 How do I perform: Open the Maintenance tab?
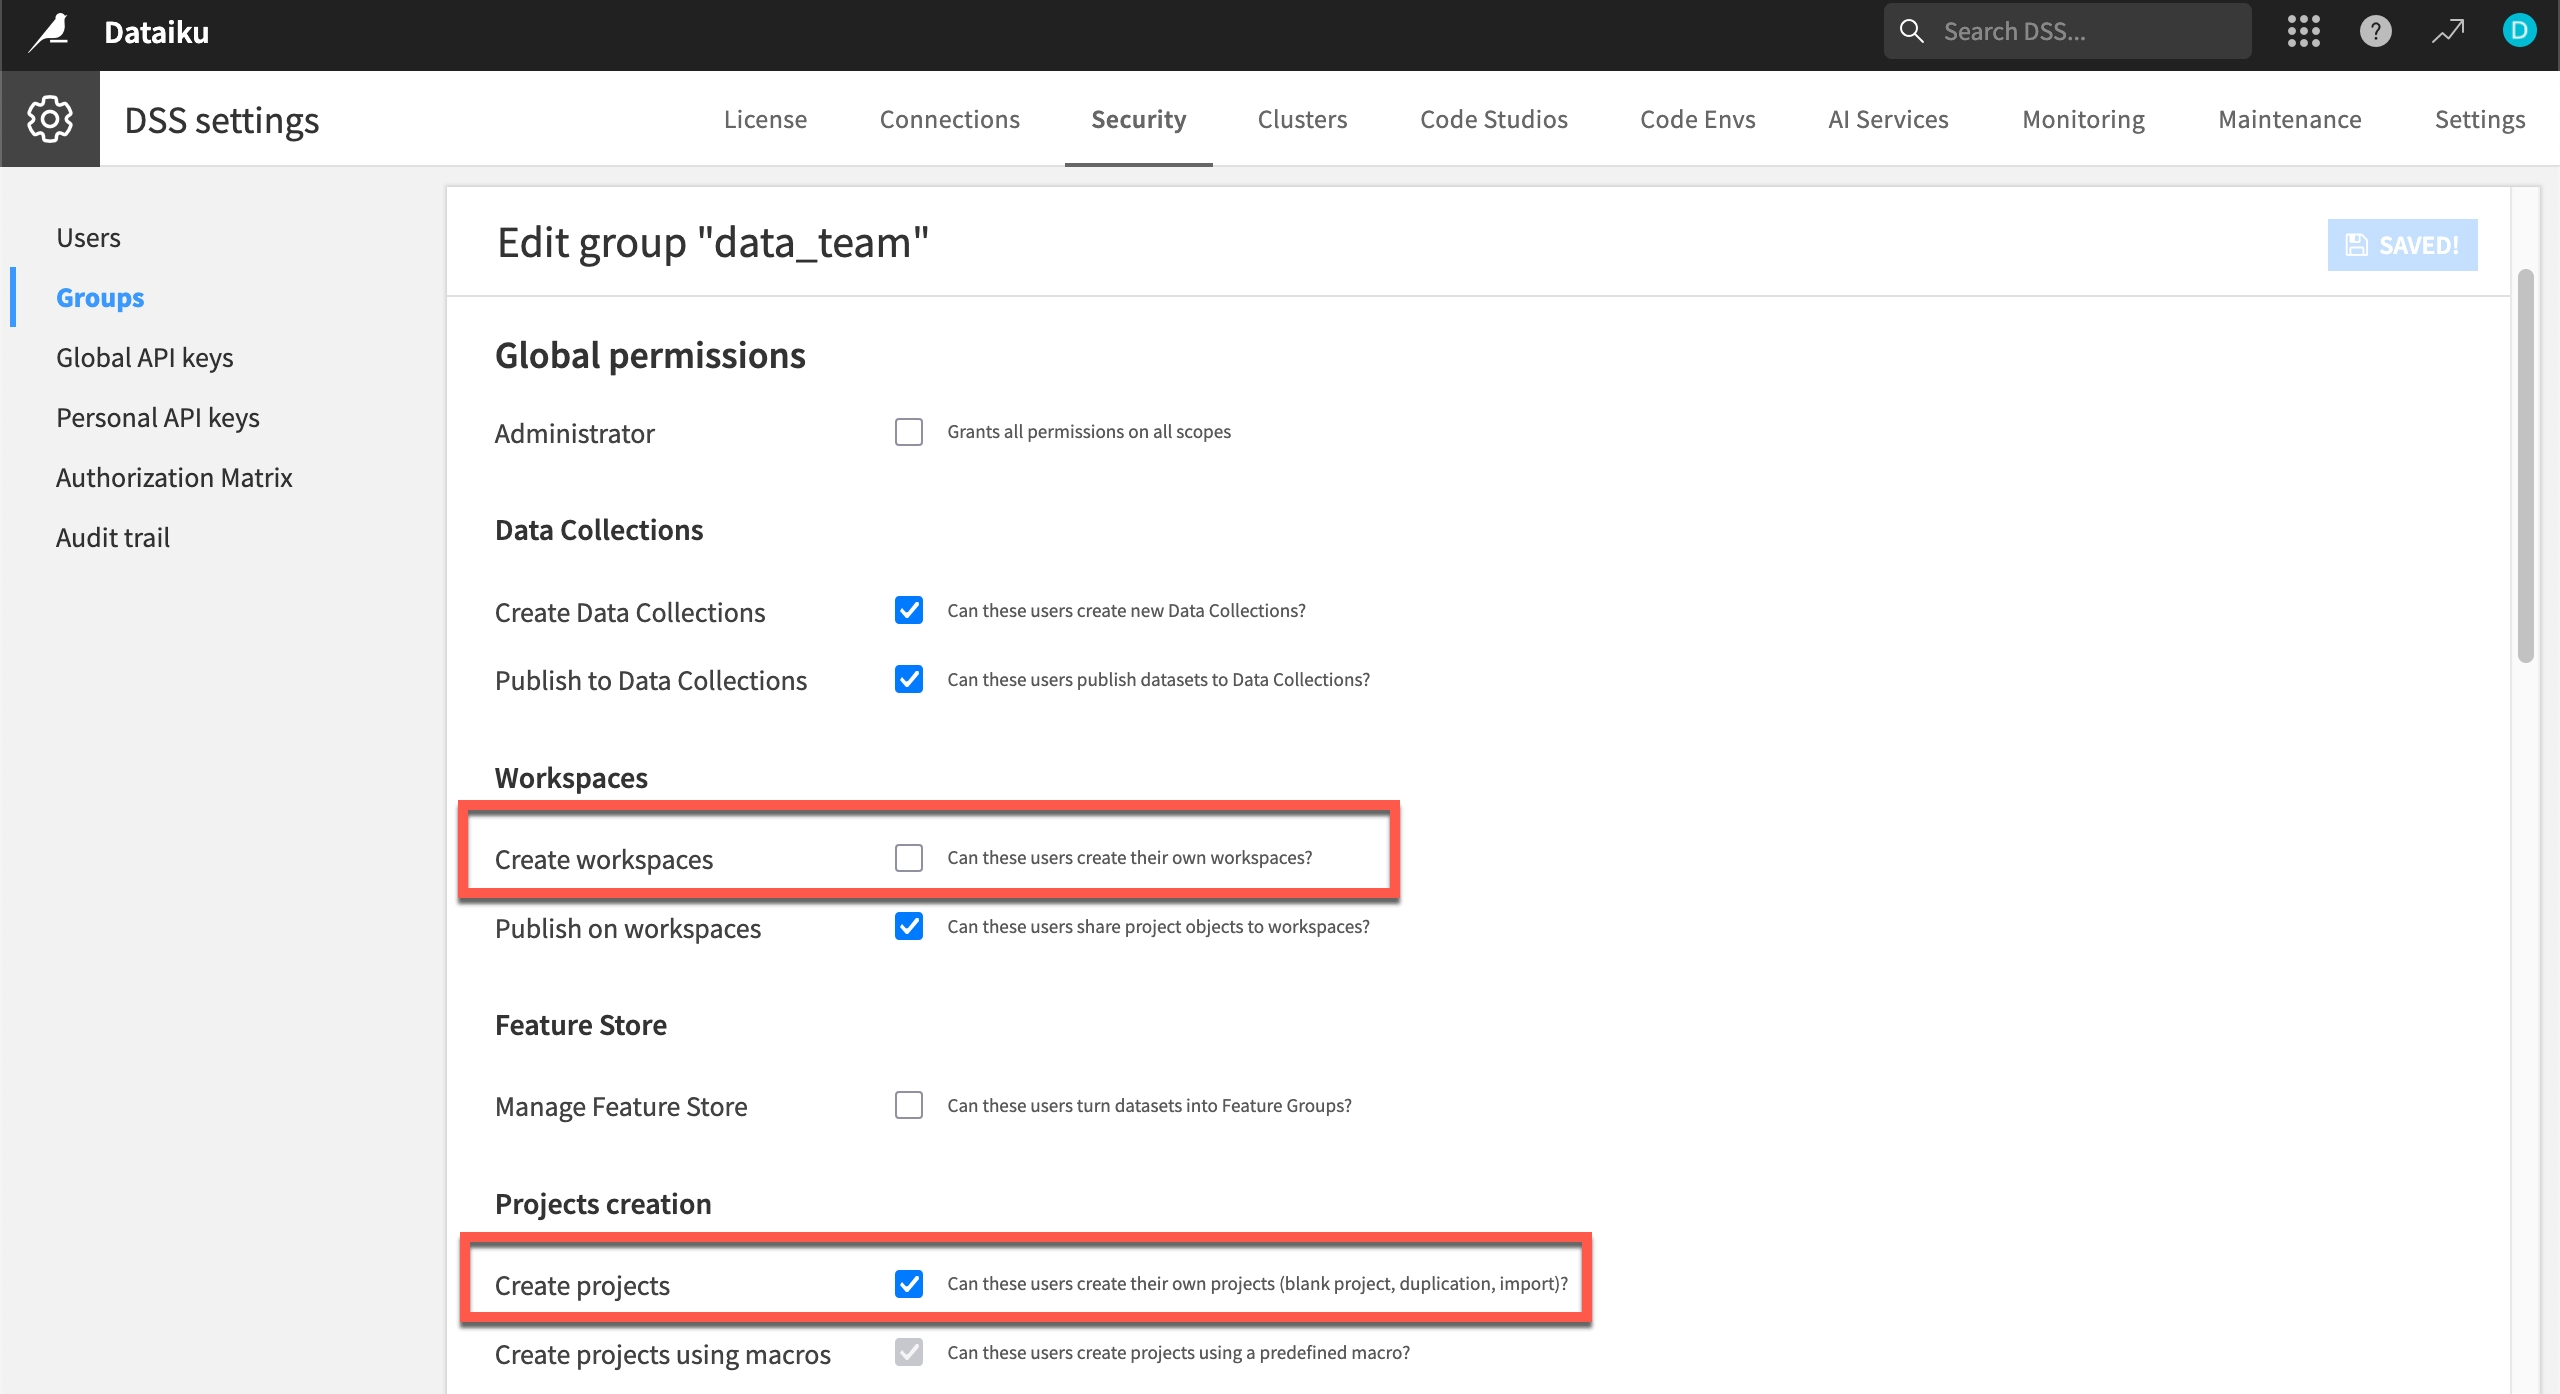[x=2289, y=119]
